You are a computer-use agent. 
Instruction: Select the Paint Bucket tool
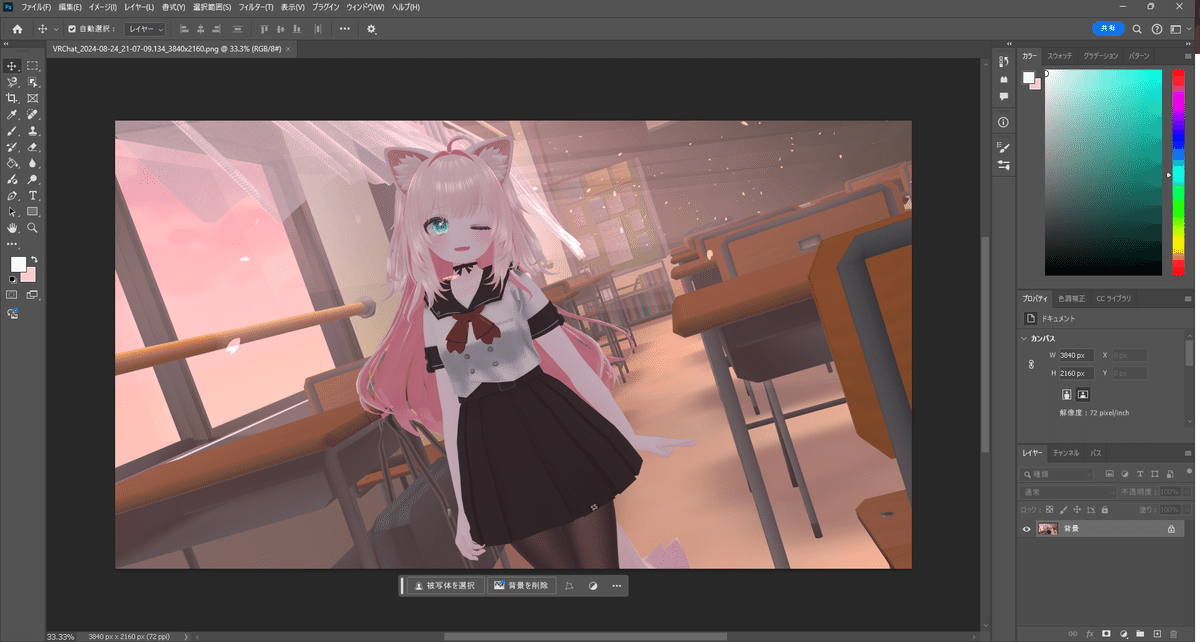click(12, 163)
